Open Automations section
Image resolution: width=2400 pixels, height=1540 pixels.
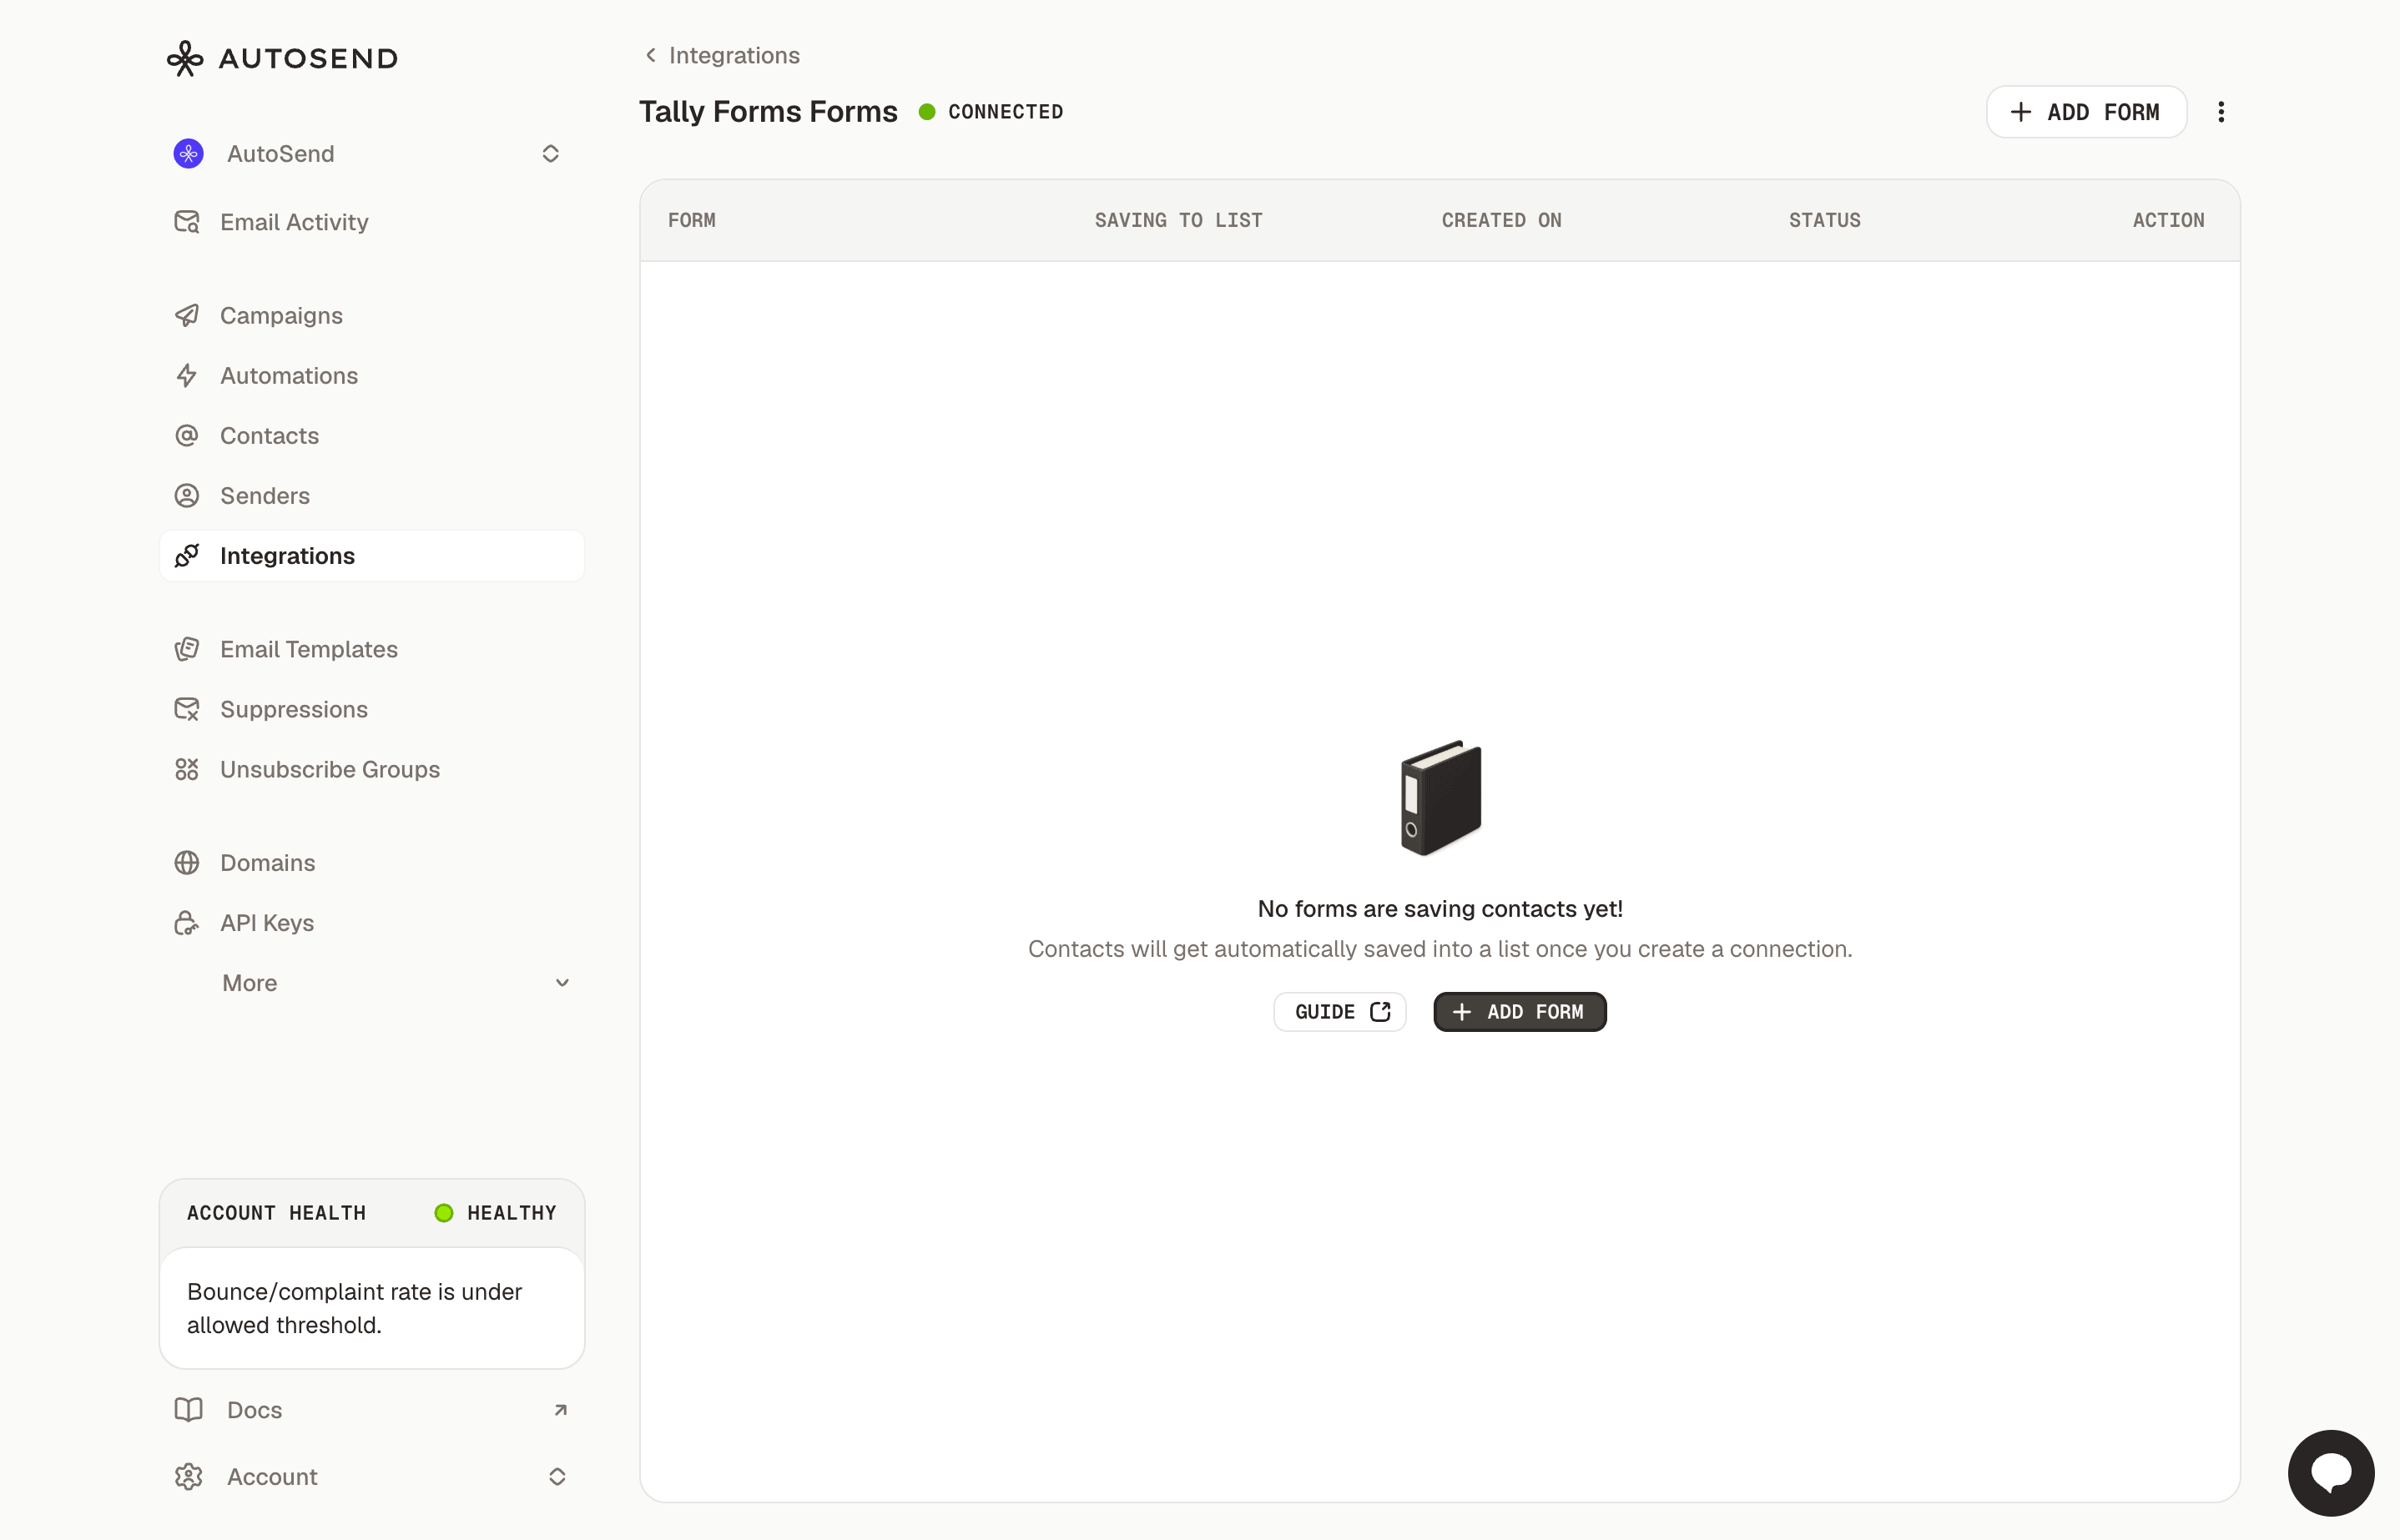click(x=289, y=375)
